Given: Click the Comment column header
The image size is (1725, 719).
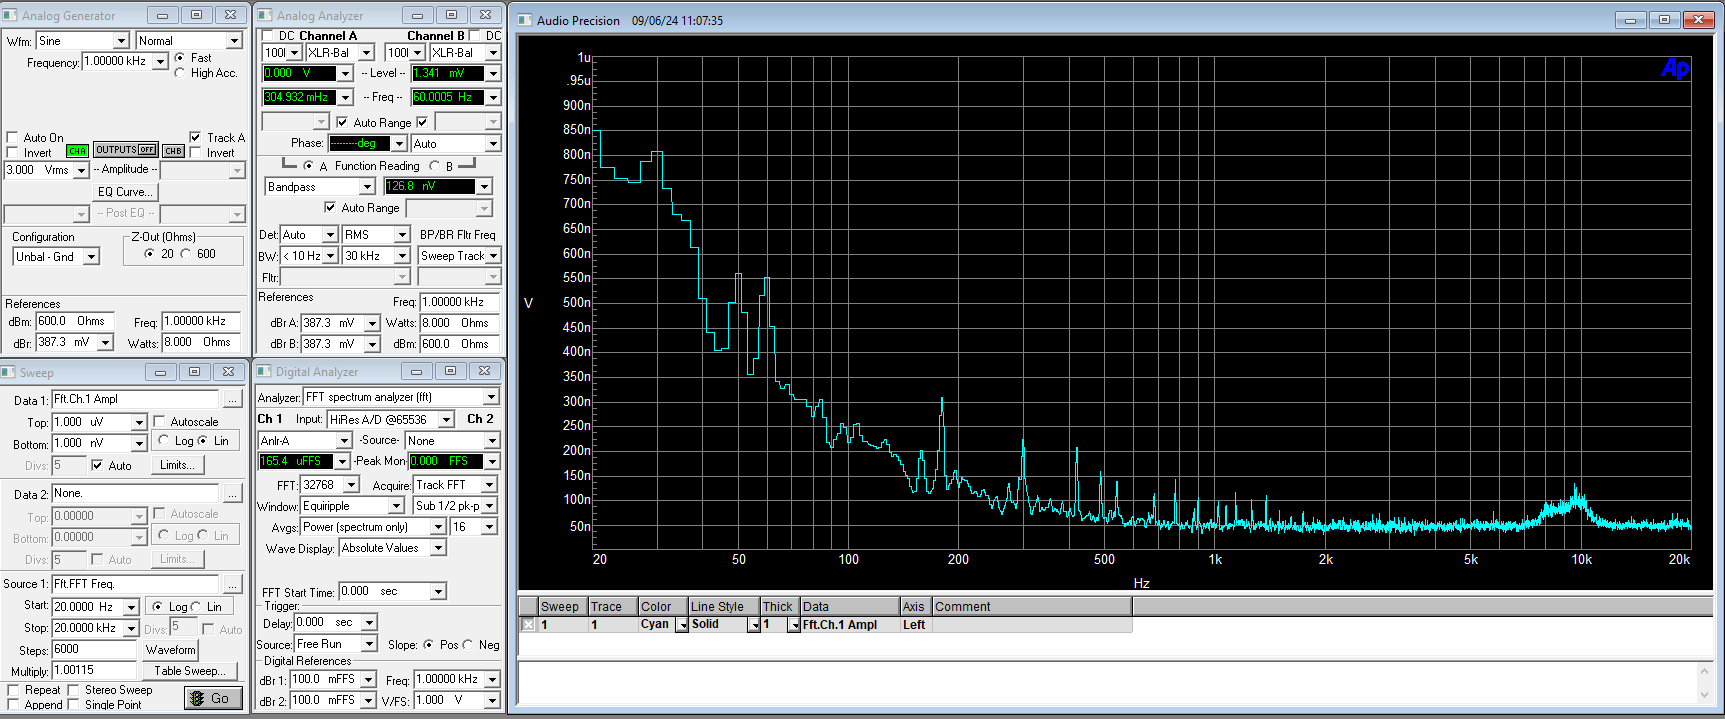Looking at the screenshot, I should click(x=1032, y=607).
